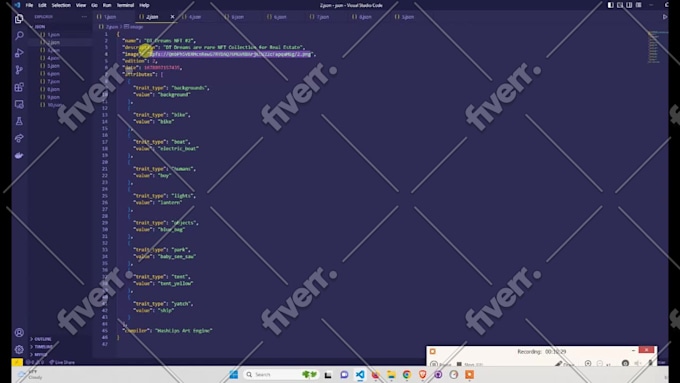Open the Explorer view in activity bar
The image size is (680, 383).
coord(19,19)
